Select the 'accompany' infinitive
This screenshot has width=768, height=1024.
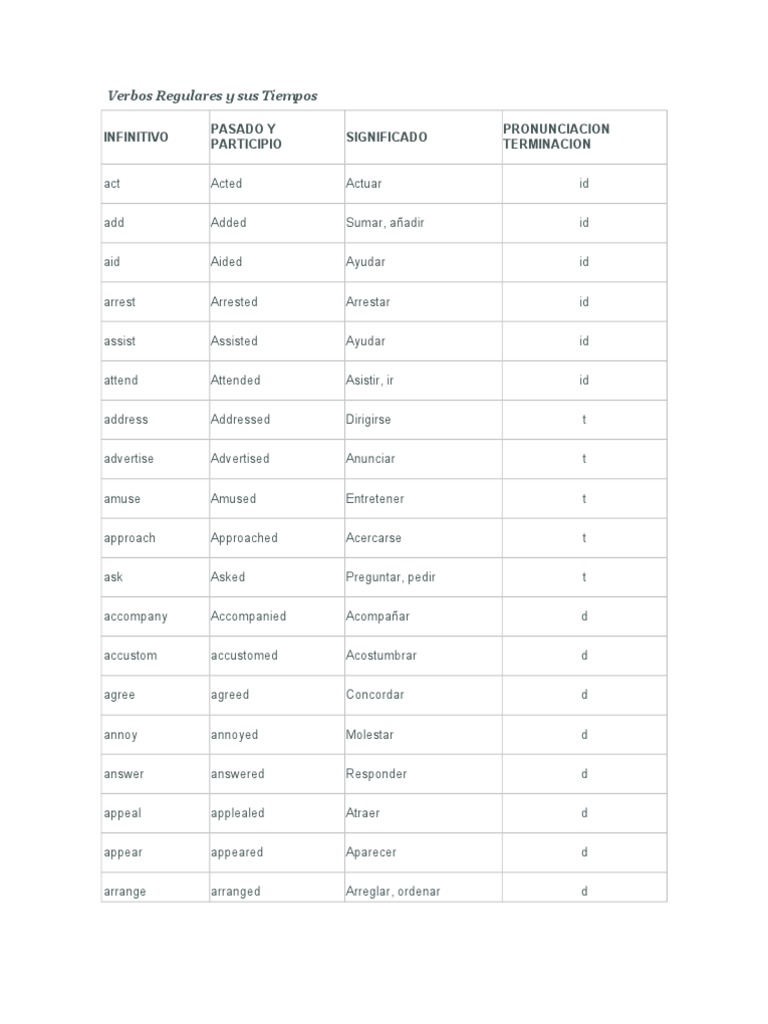click(x=136, y=616)
